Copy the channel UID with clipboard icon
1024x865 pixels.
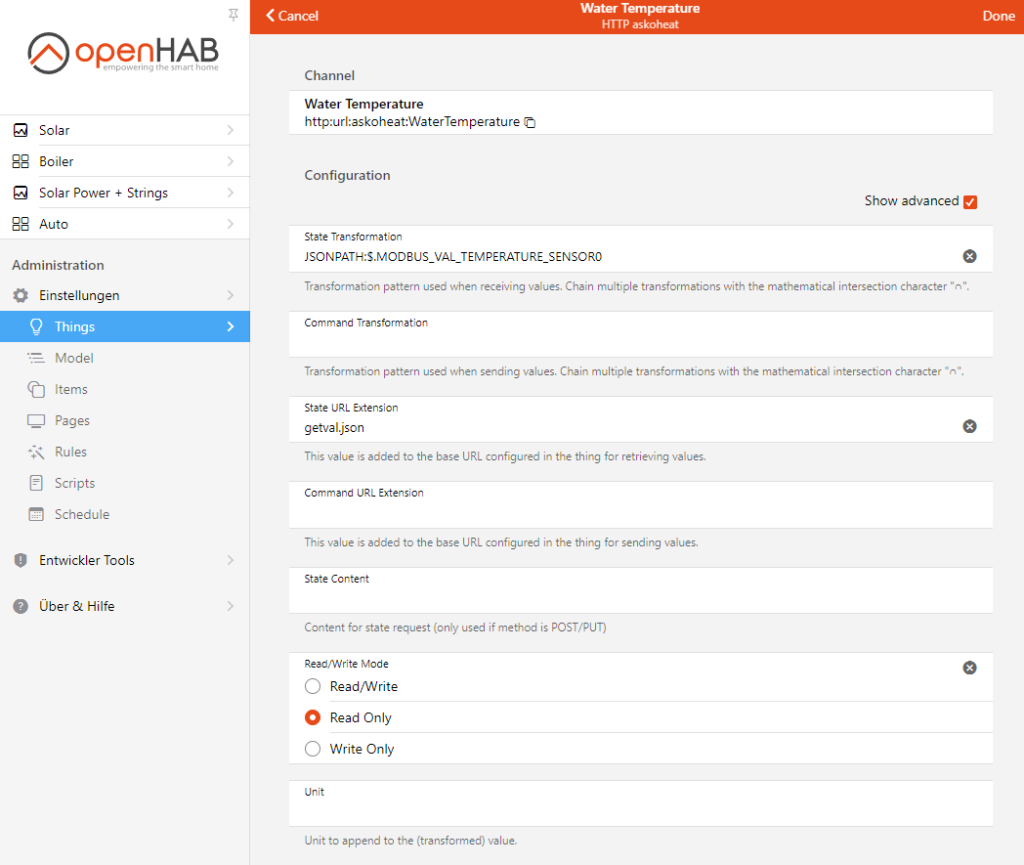530,122
